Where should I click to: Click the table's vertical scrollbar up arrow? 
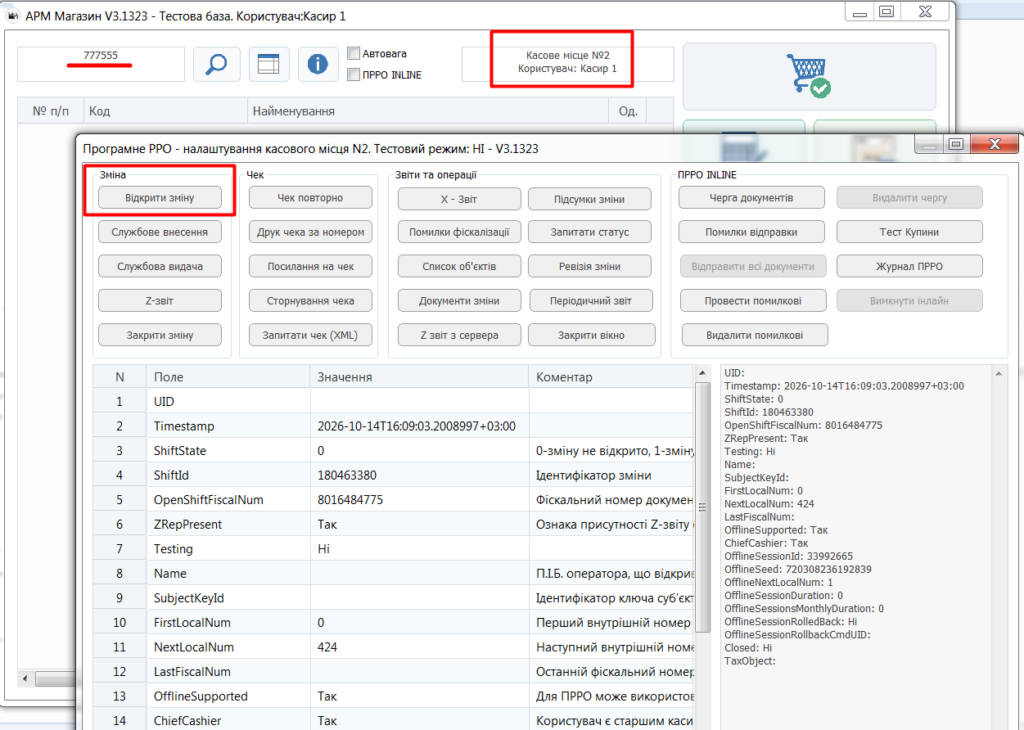pyautogui.click(x=703, y=373)
